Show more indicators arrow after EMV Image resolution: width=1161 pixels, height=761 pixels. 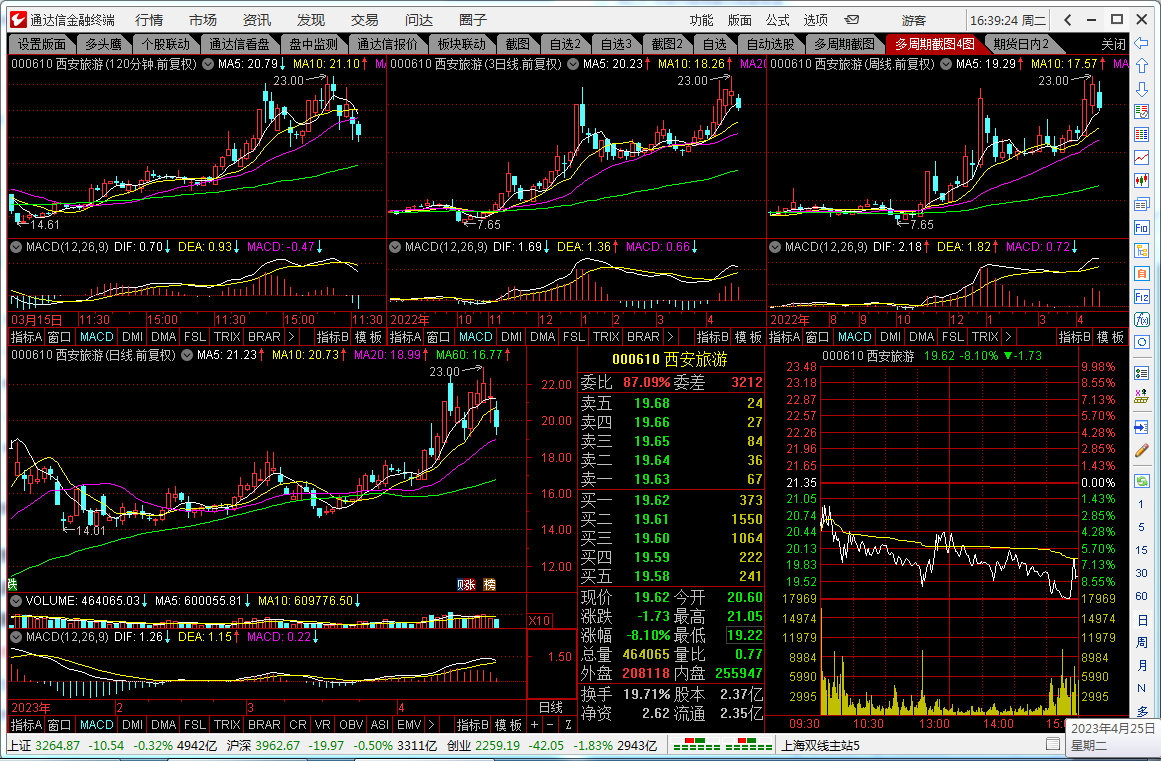431,725
